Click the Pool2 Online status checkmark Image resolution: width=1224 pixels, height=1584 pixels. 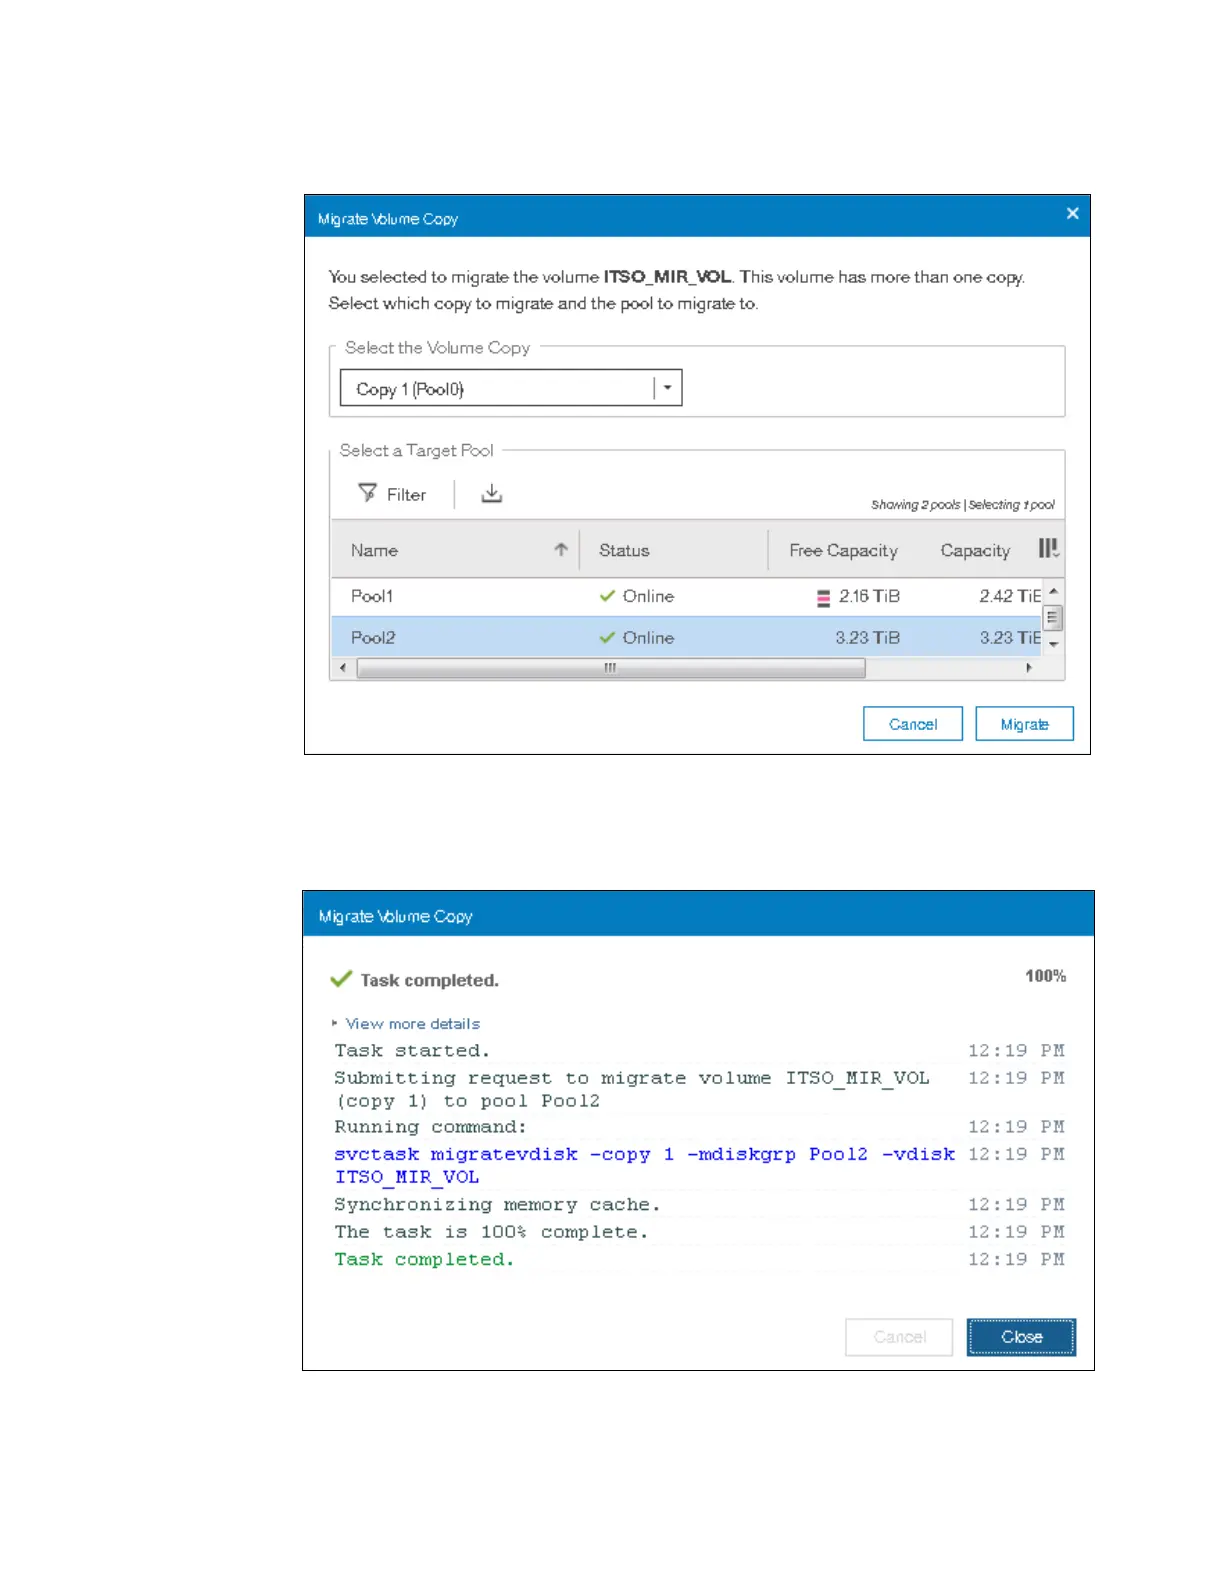tap(607, 637)
